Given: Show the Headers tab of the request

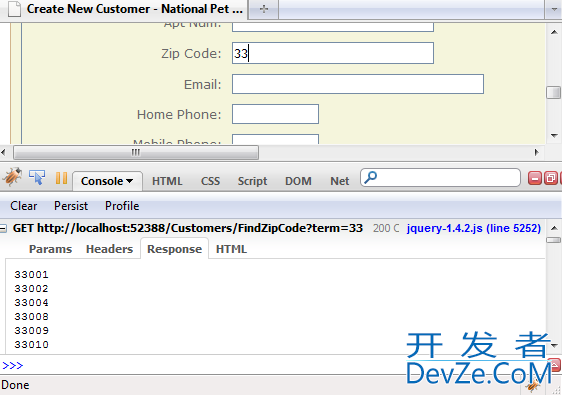Looking at the screenshot, I should [x=109, y=249].
